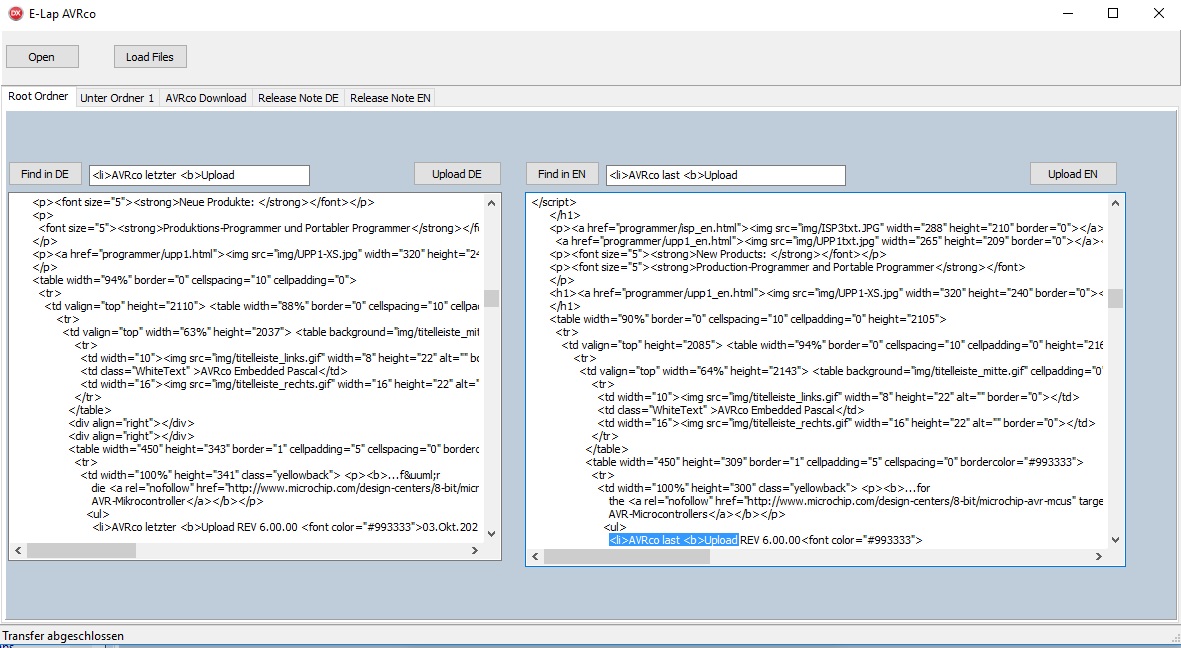Click the DE line 'AVR-Mikrocontroller</a></b></p>'

pos(178,501)
